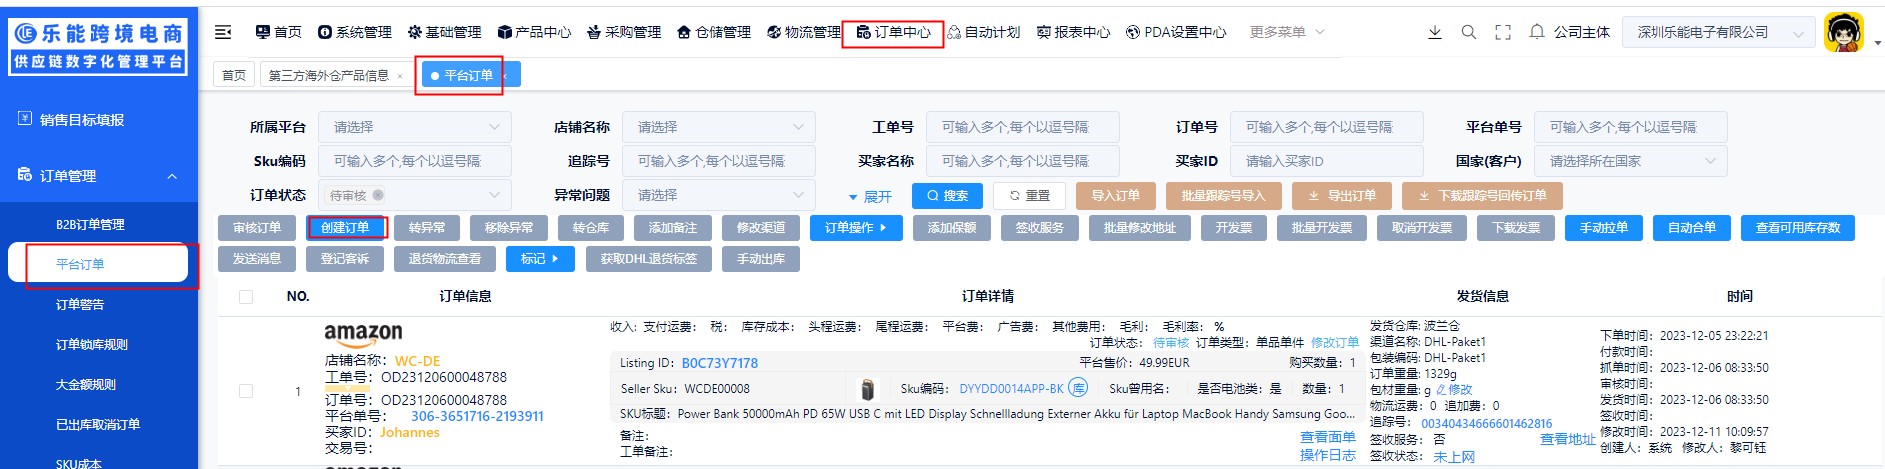The image size is (1885, 469).
Task: Select all orders with header checkbox
Action: click(246, 296)
